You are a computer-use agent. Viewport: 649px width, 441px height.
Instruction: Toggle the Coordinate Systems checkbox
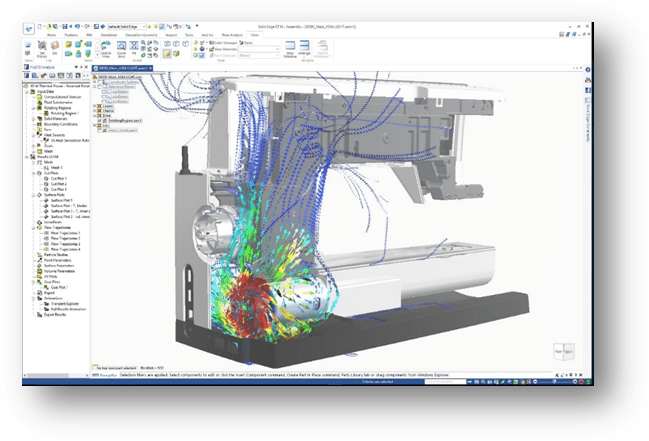[99, 83]
